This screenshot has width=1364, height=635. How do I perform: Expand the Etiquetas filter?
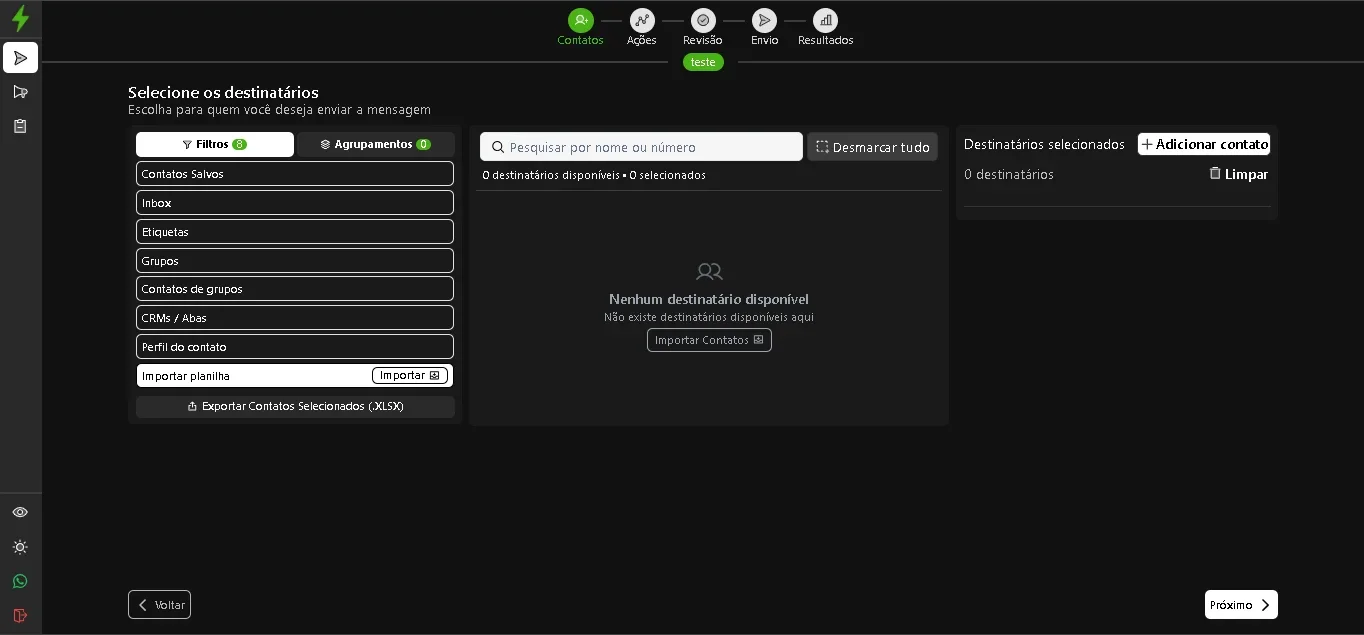(295, 232)
